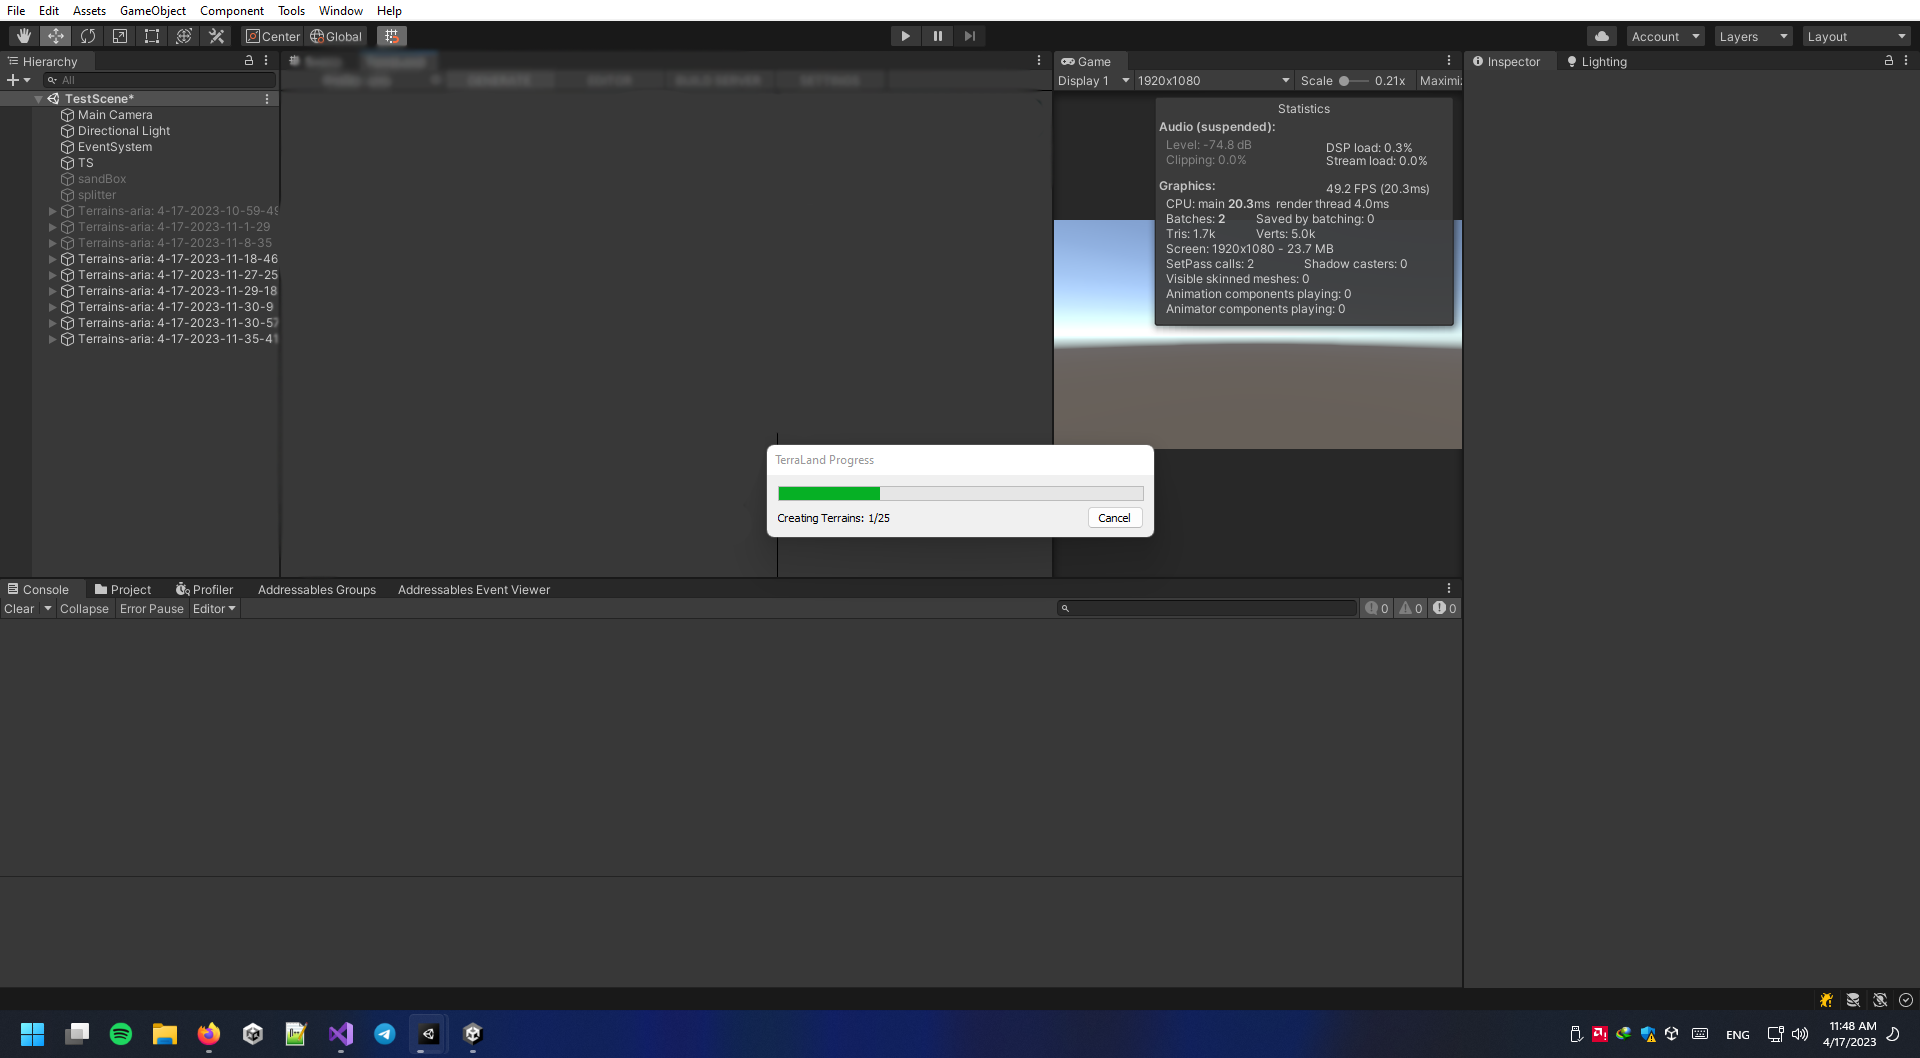Screen dimensions: 1920x1058
Task: Activate the Rotate tool
Action: (88, 35)
